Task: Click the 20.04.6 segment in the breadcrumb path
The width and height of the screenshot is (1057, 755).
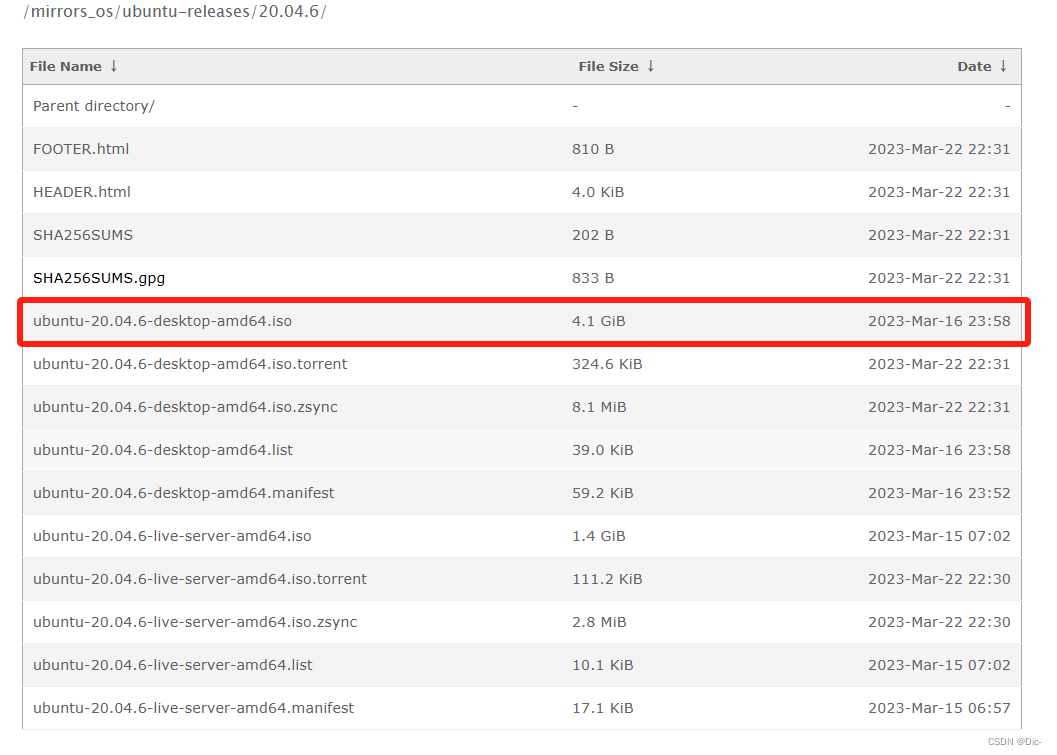Action: [x=289, y=12]
